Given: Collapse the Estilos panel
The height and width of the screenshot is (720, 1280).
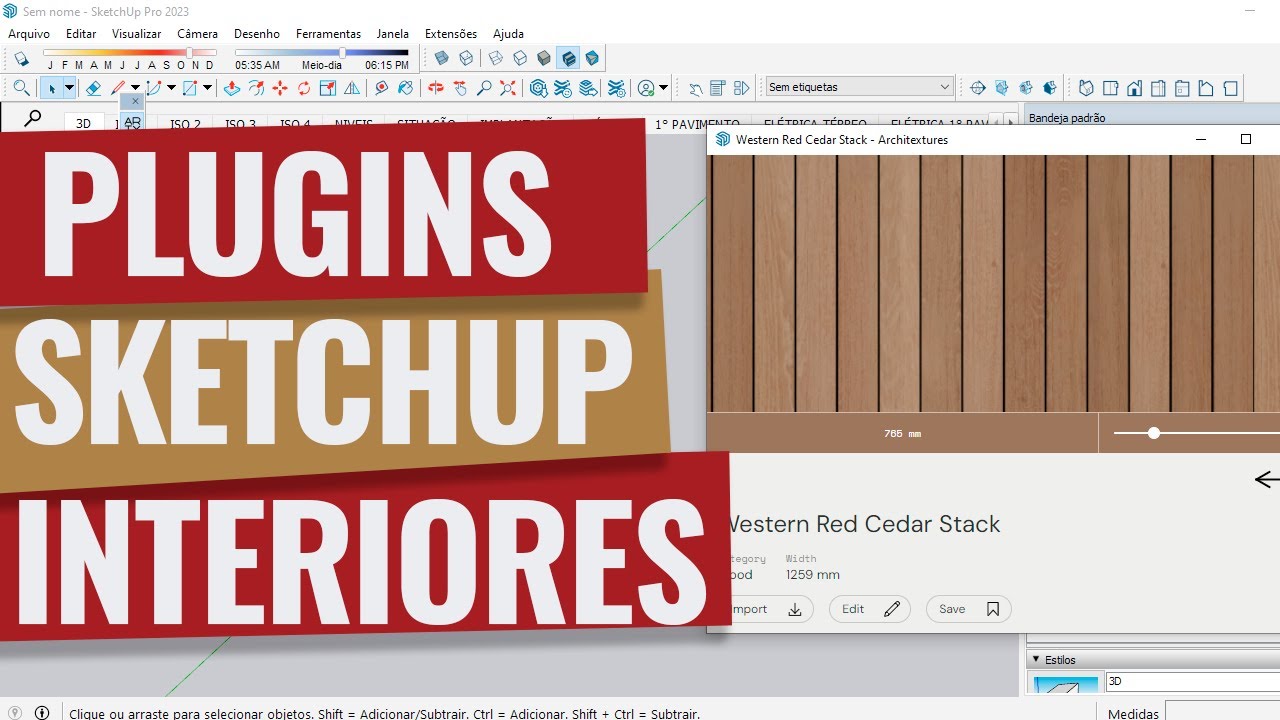Looking at the screenshot, I should [x=1036, y=660].
